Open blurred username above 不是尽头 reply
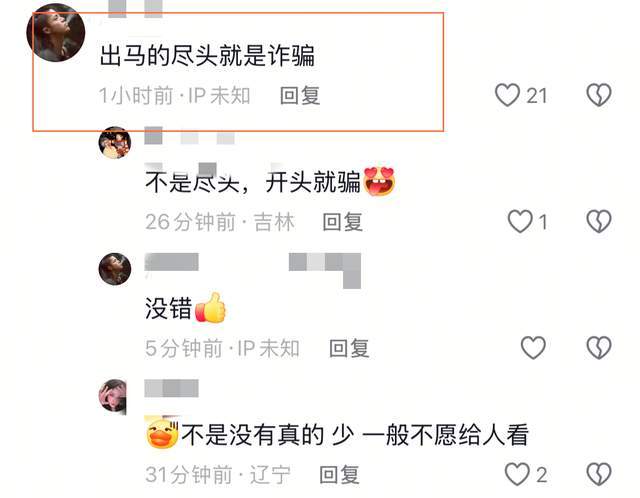The width and height of the screenshot is (640, 498). 189,136
